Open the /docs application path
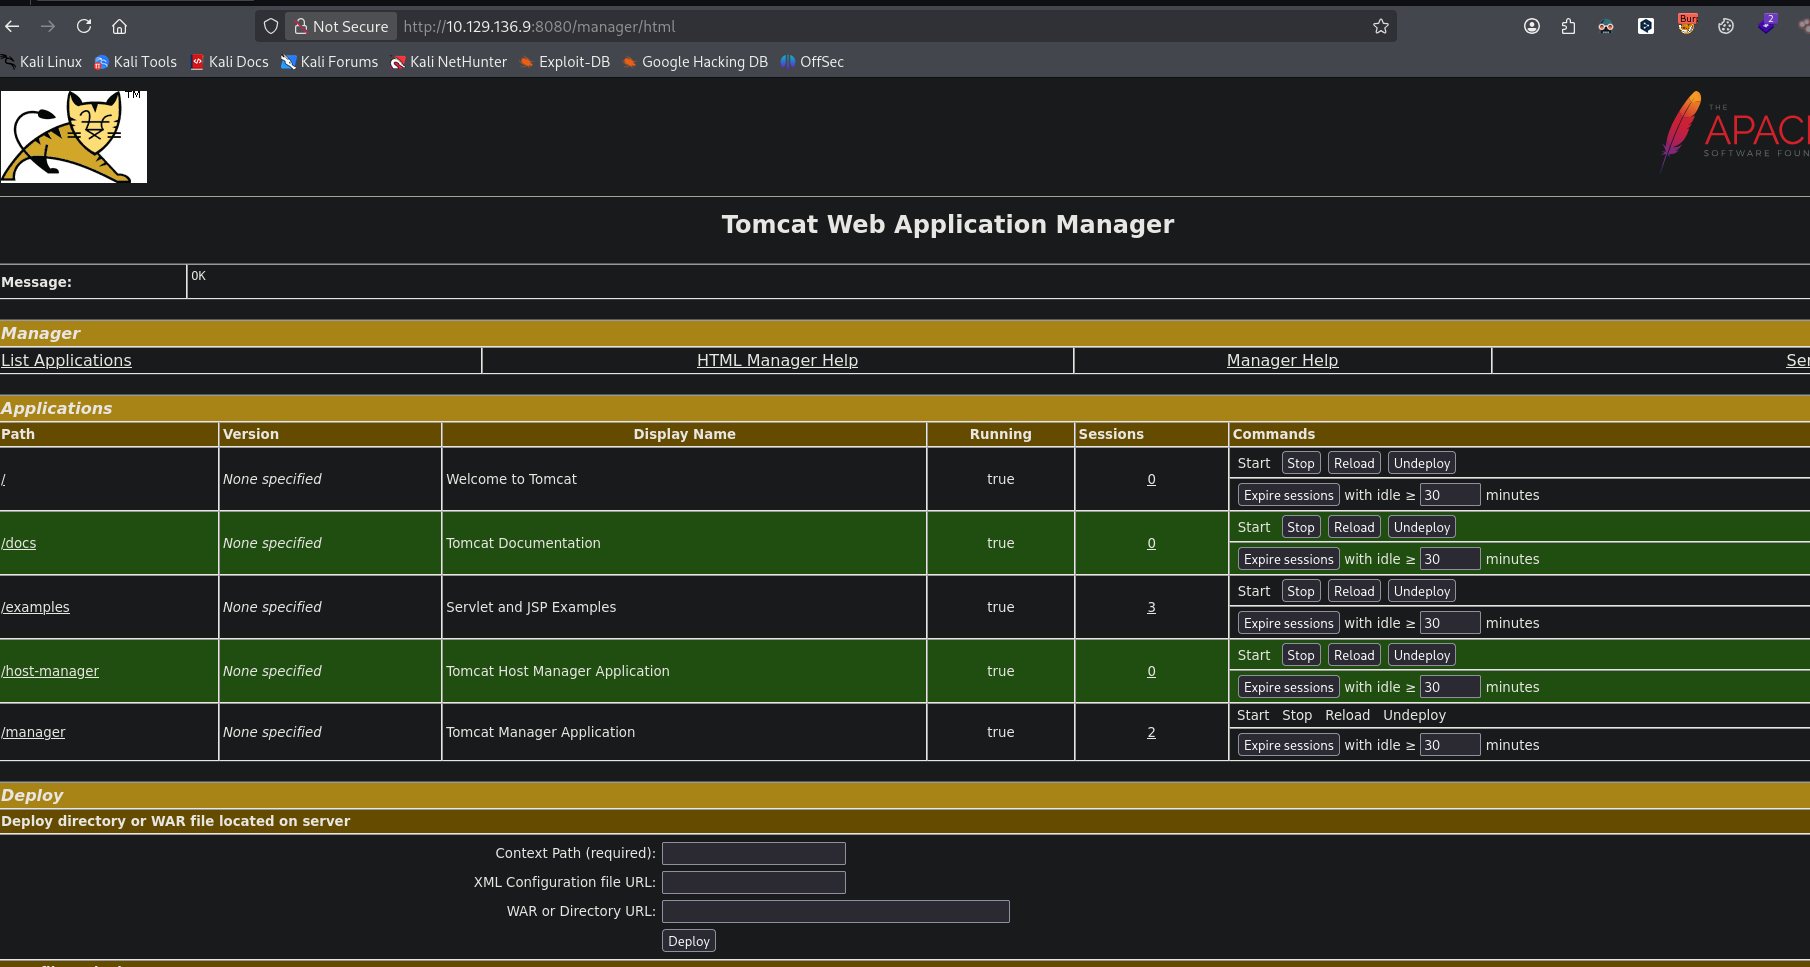Image resolution: width=1810 pixels, height=967 pixels. point(19,543)
